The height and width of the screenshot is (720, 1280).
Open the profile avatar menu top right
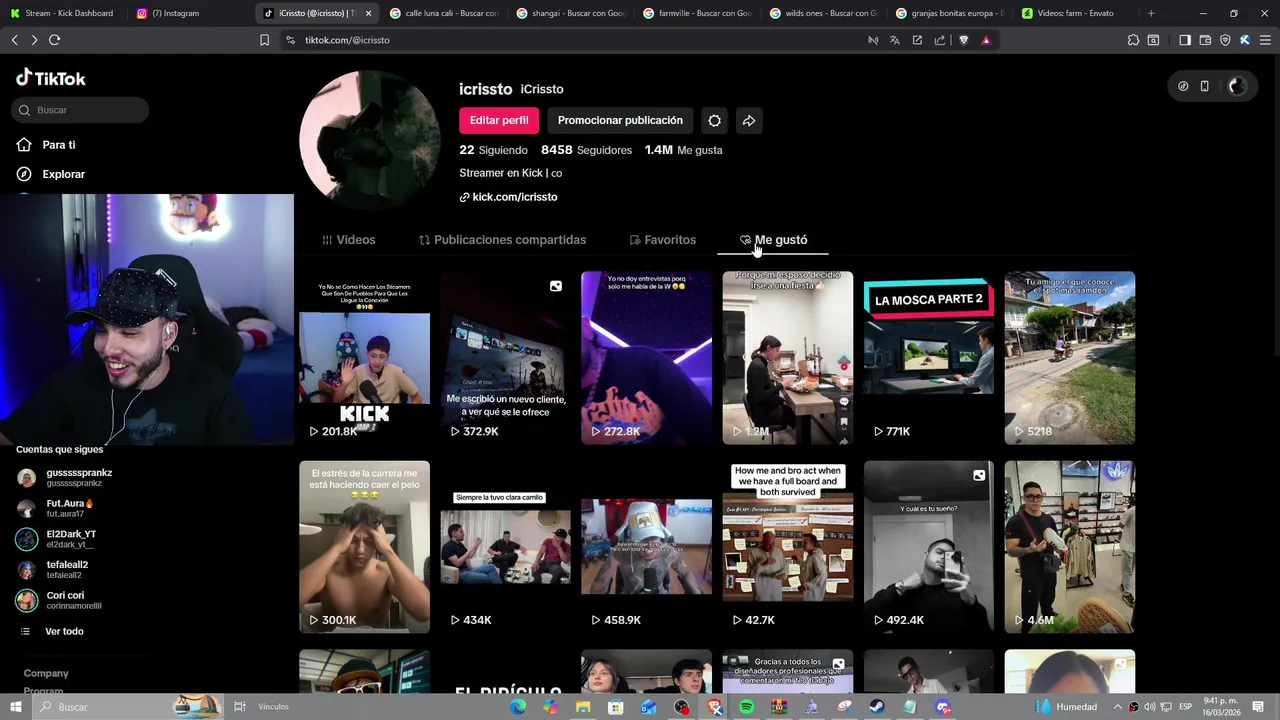click(x=1237, y=86)
